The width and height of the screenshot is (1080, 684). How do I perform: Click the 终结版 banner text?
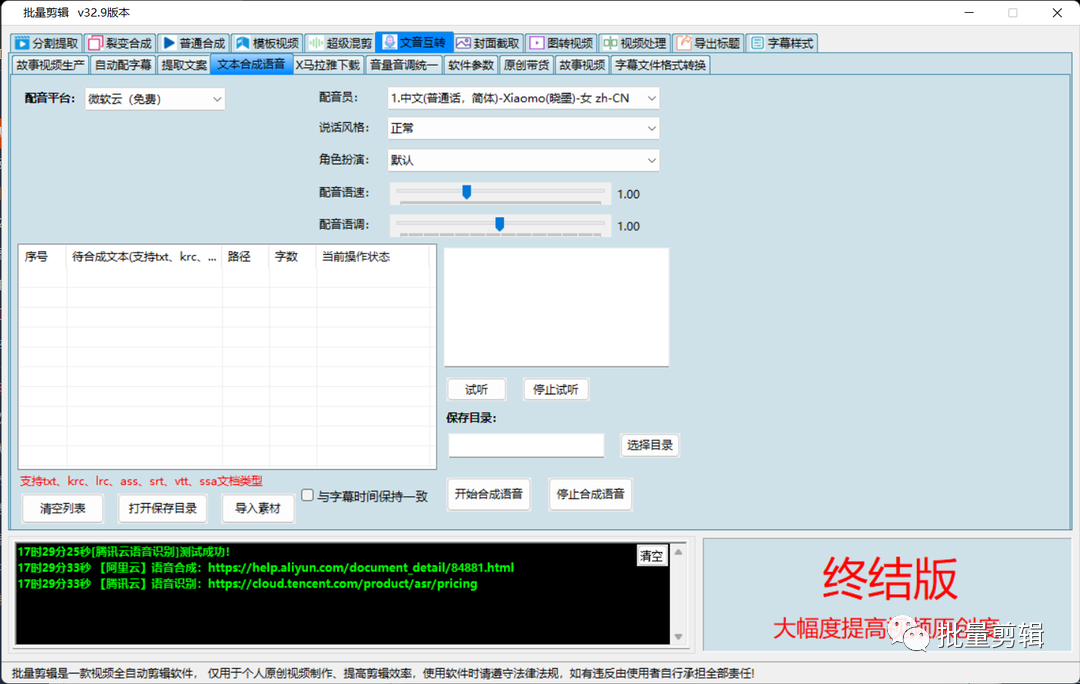tap(890, 579)
